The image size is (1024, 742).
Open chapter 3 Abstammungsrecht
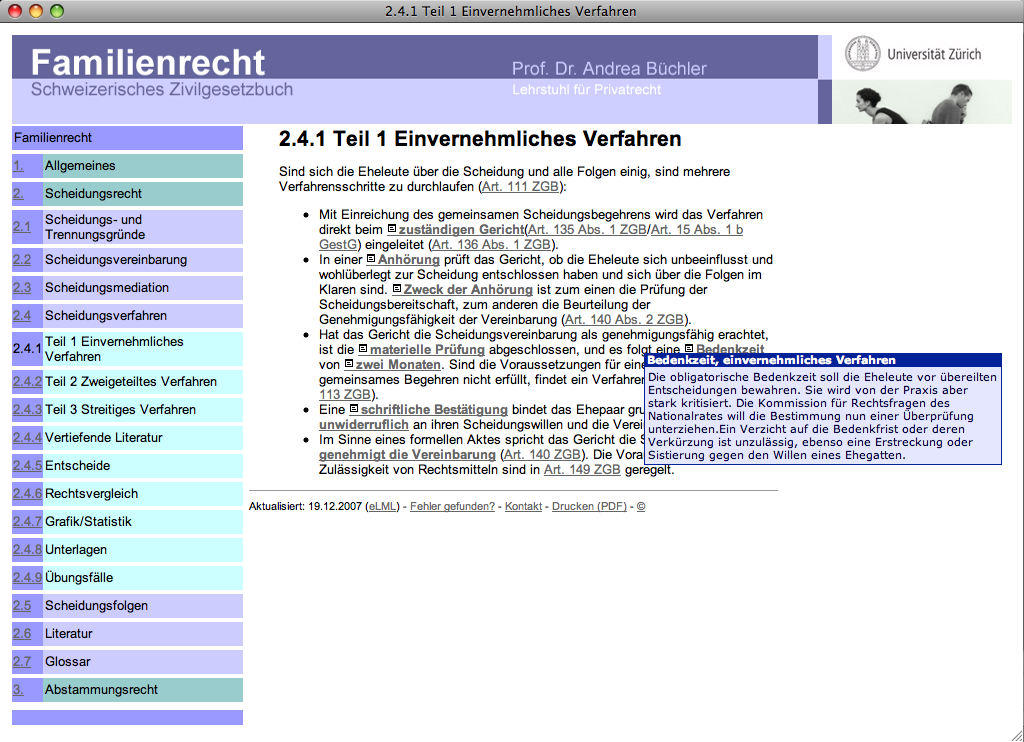click(127, 690)
